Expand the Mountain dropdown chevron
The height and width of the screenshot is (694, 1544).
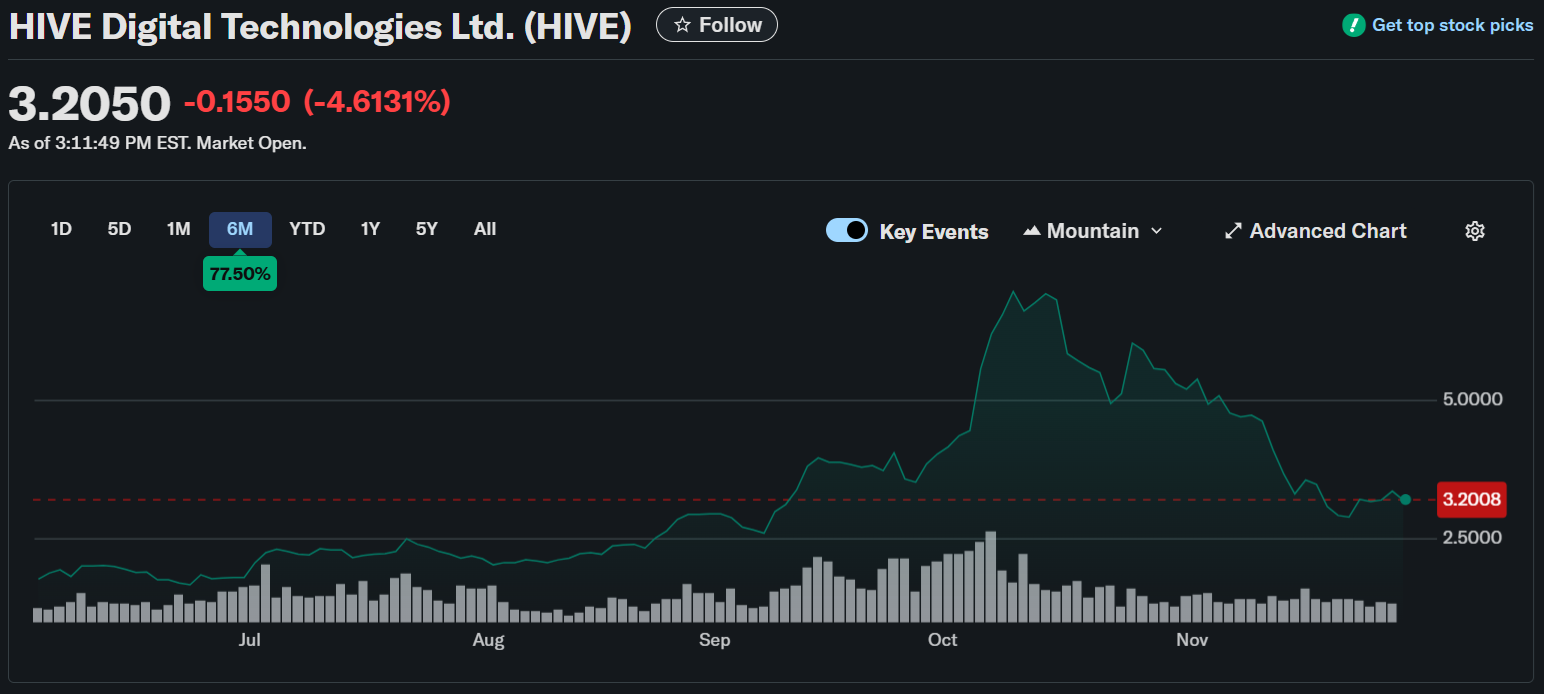tap(1157, 231)
